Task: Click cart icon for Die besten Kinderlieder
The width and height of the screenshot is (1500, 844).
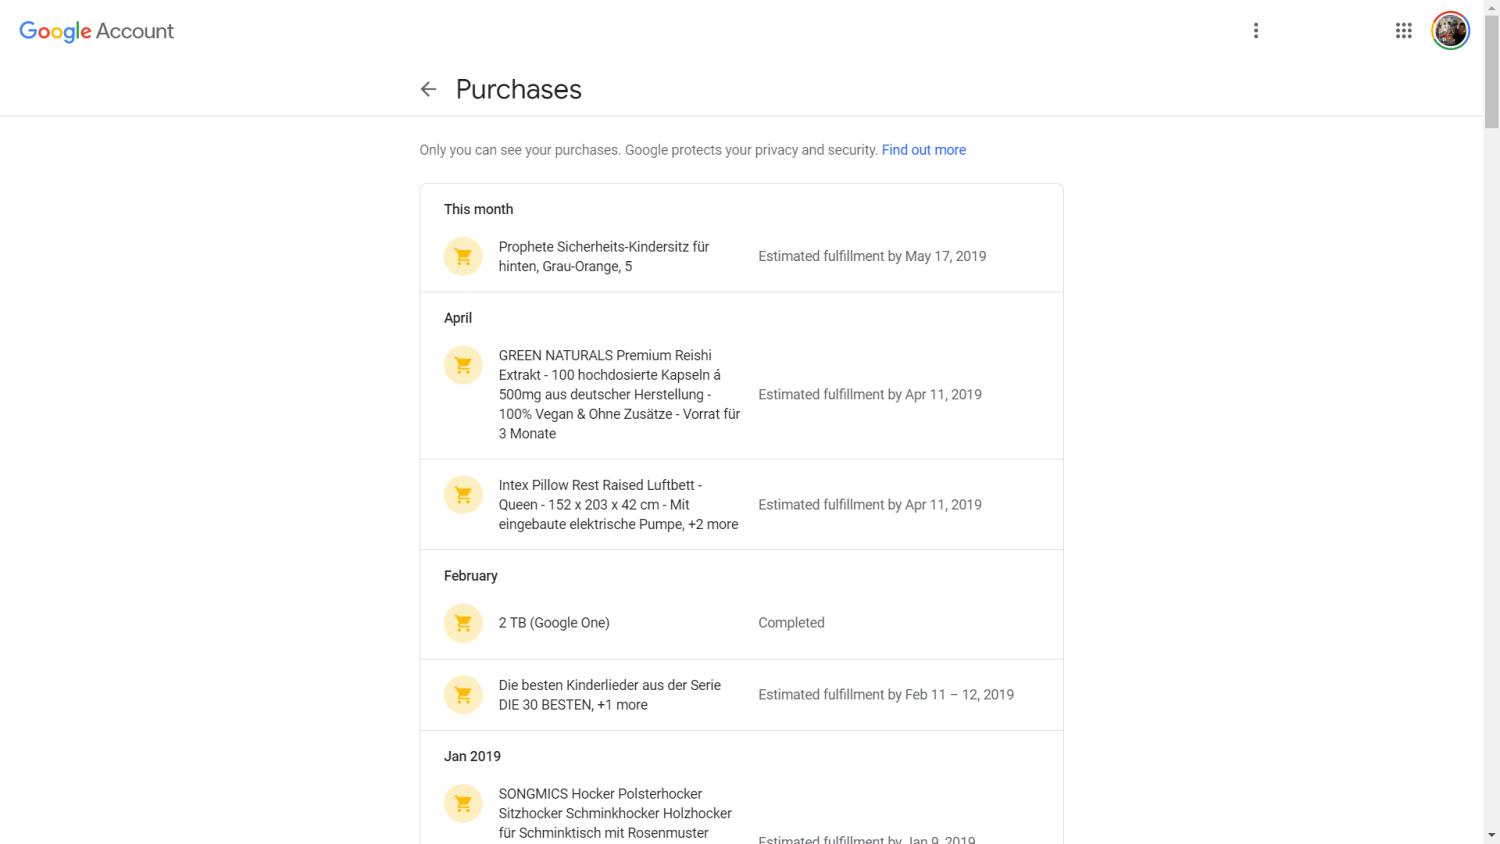Action: (x=463, y=695)
